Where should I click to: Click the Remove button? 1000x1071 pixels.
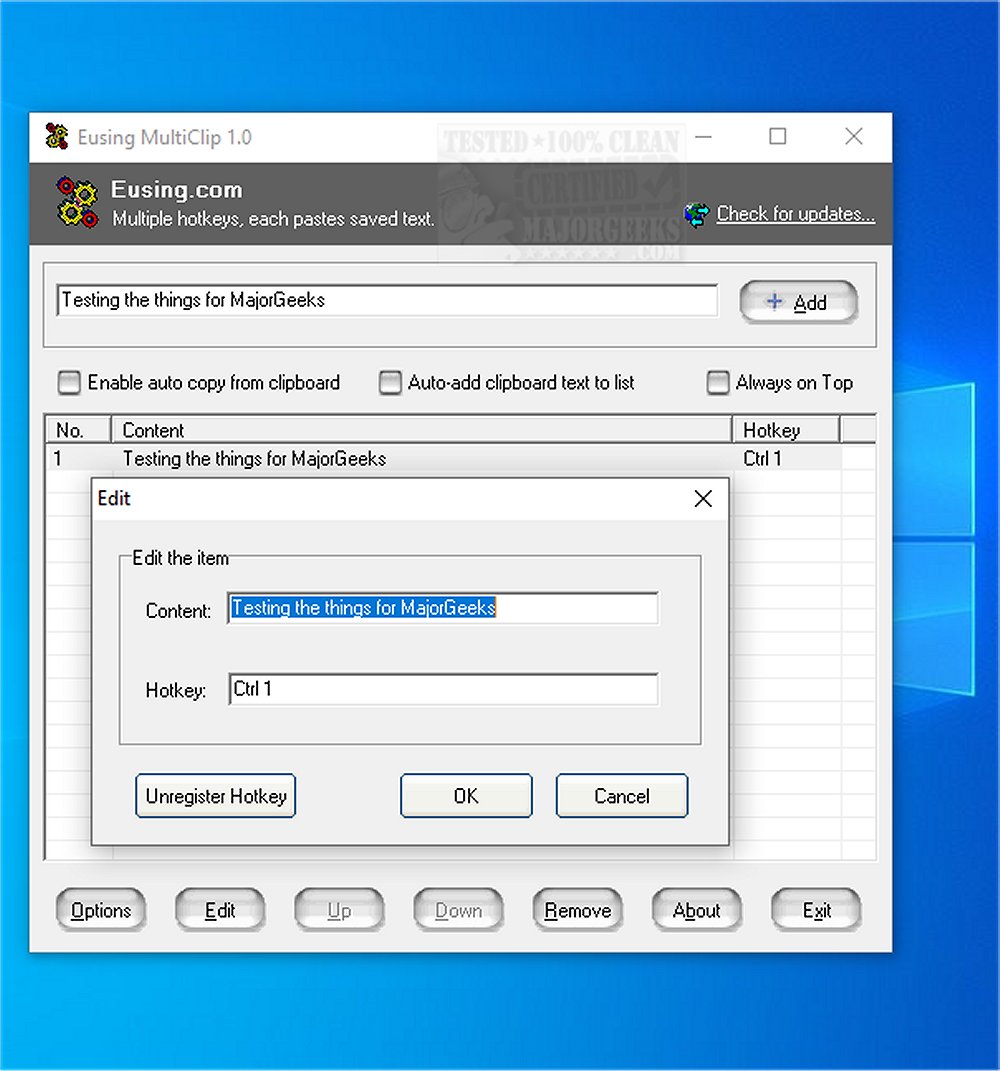click(x=578, y=910)
